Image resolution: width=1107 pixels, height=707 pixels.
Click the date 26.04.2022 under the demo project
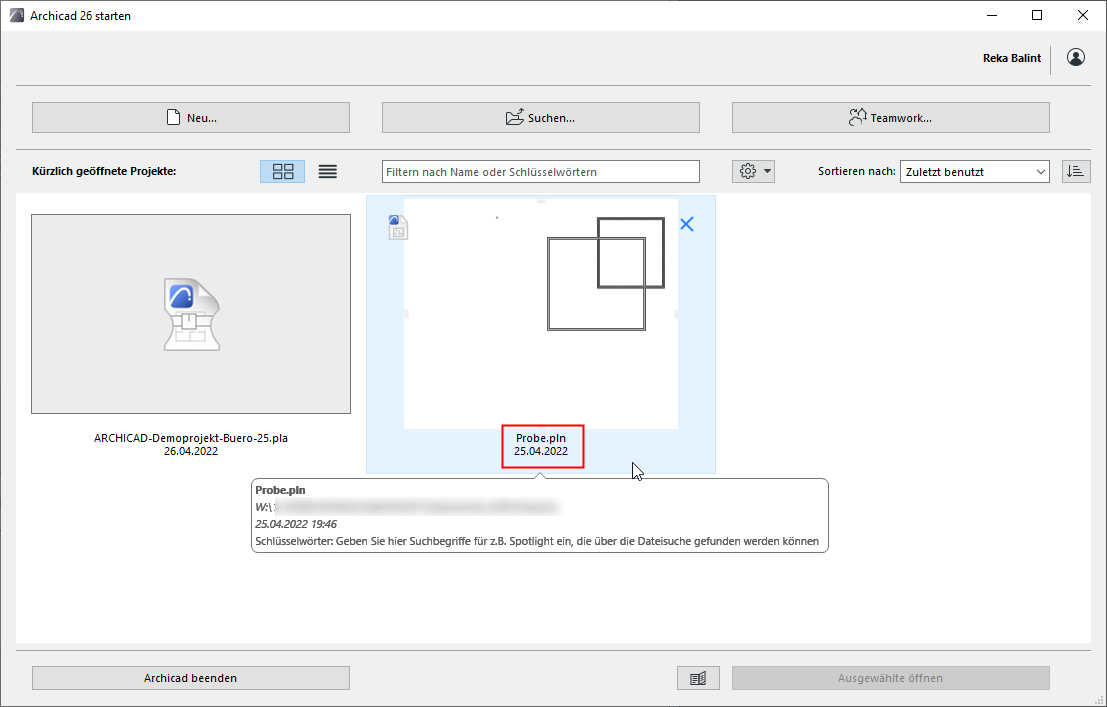[191, 451]
